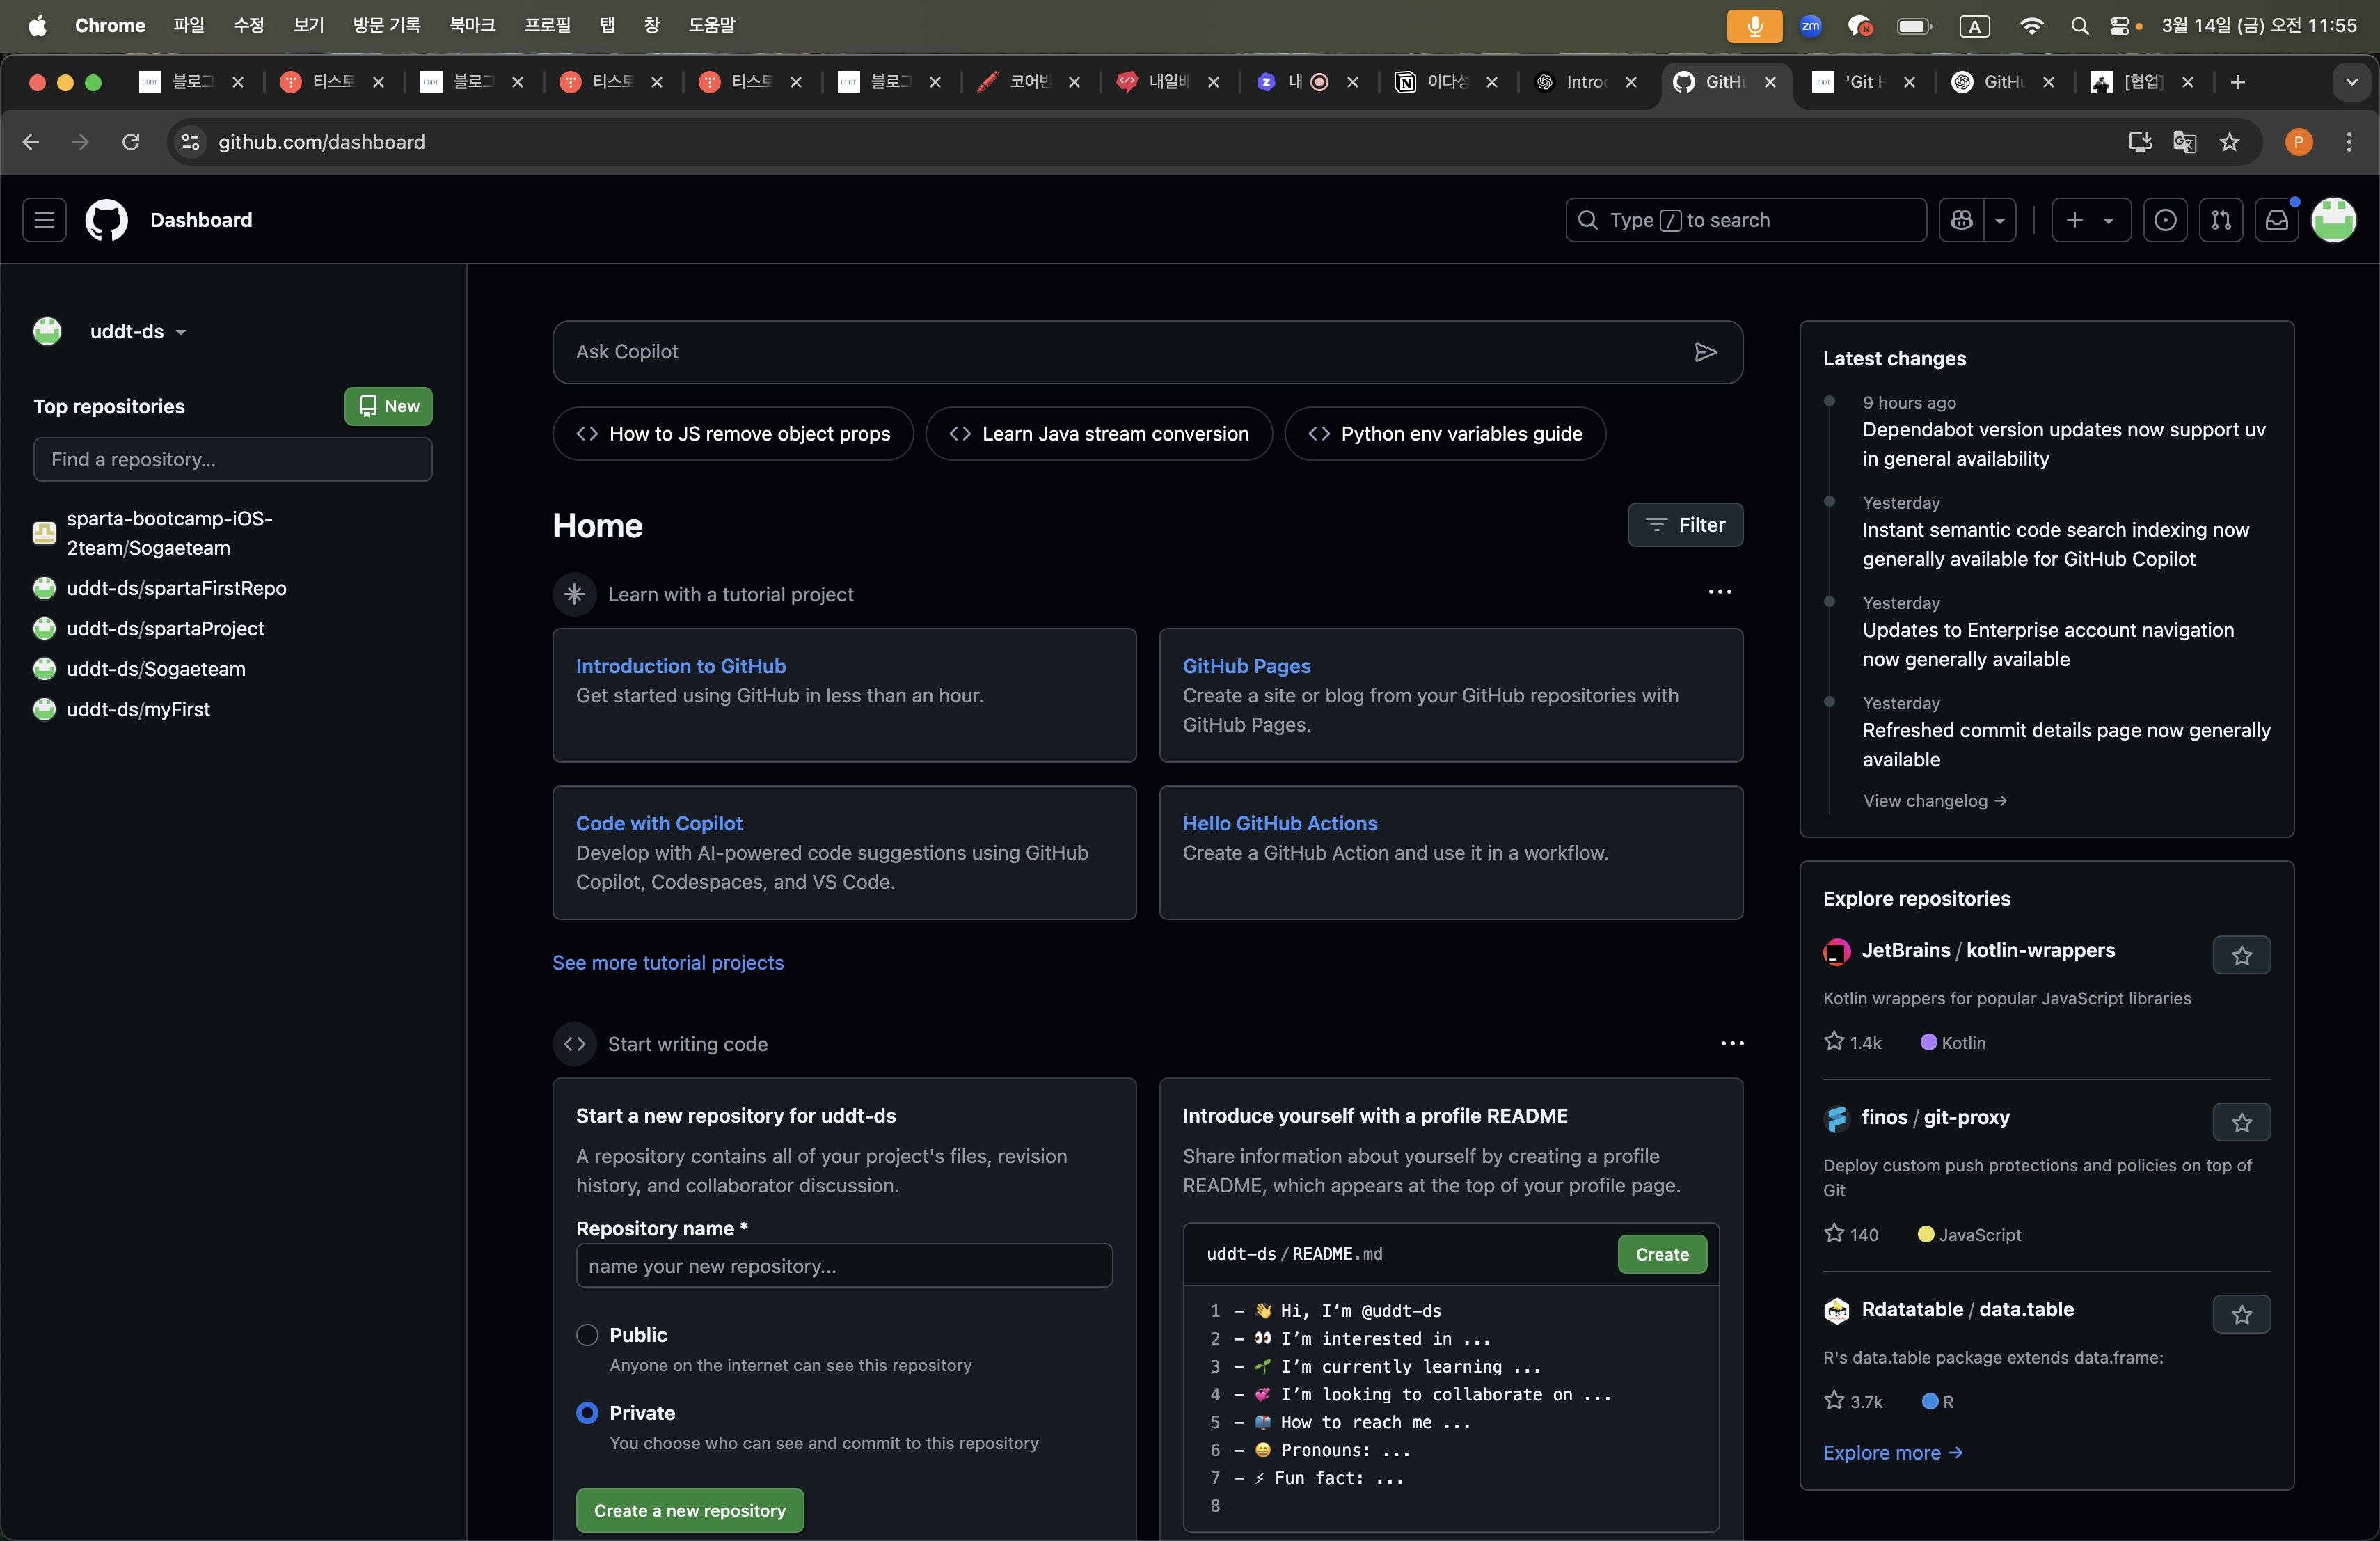Bookmark this page with the star icon
The image size is (2380, 1541).
[x=2229, y=142]
